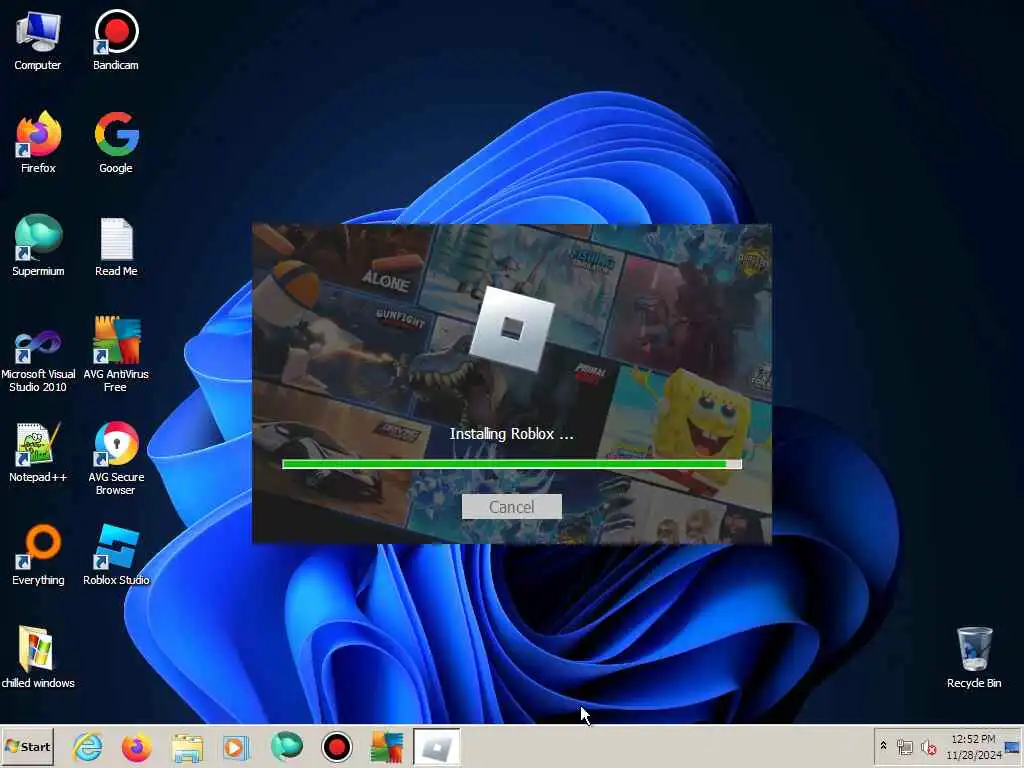Open the Start menu
Image resolution: width=1024 pixels, height=768 pixels.
click(x=27, y=746)
